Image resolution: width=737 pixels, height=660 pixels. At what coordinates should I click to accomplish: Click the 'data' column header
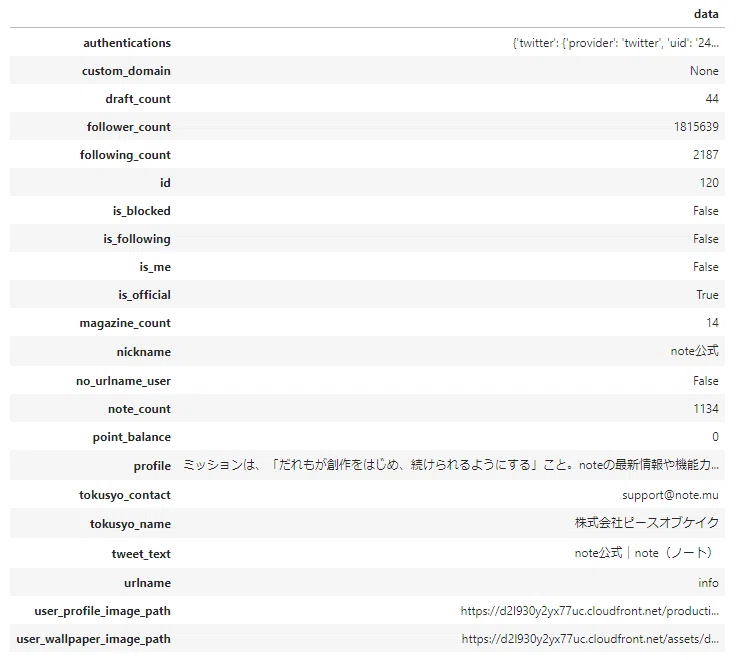706,14
